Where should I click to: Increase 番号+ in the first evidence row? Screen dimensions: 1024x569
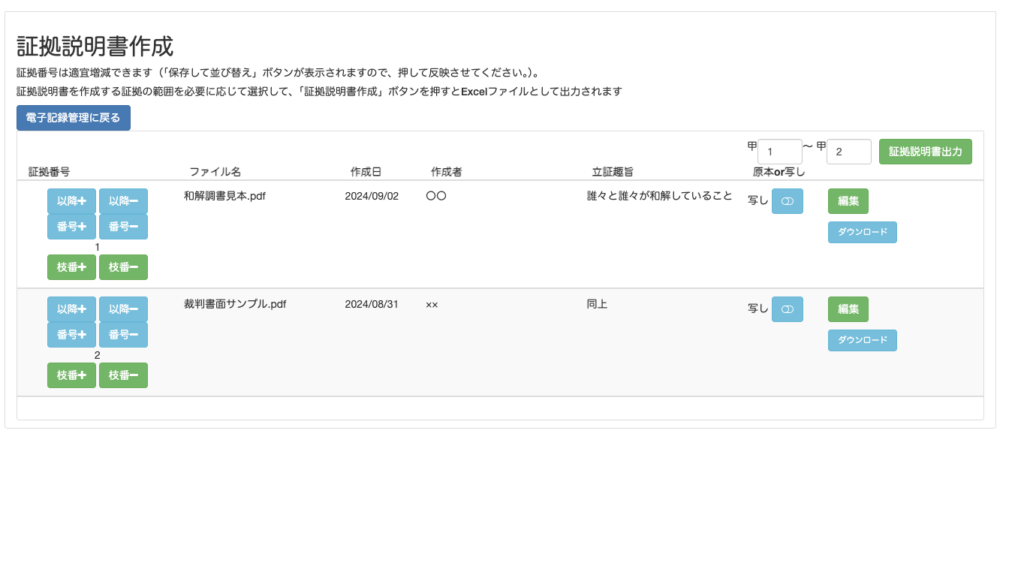point(72,227)
